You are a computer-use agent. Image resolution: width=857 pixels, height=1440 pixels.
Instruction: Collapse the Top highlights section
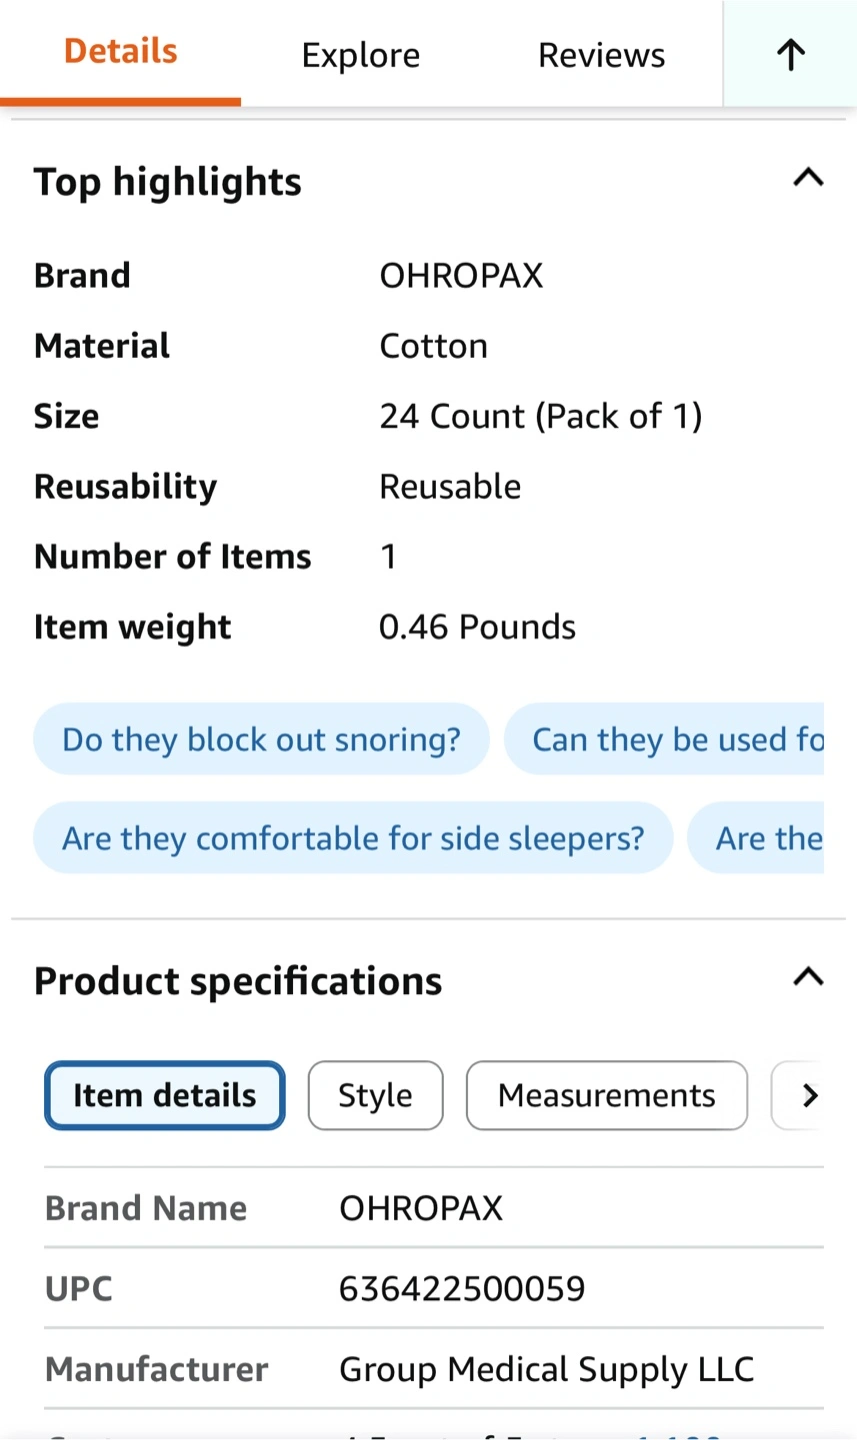(808, 179)
